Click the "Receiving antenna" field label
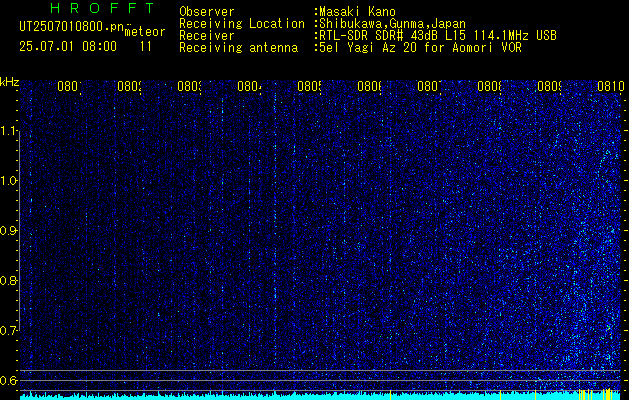 (239, 48)
